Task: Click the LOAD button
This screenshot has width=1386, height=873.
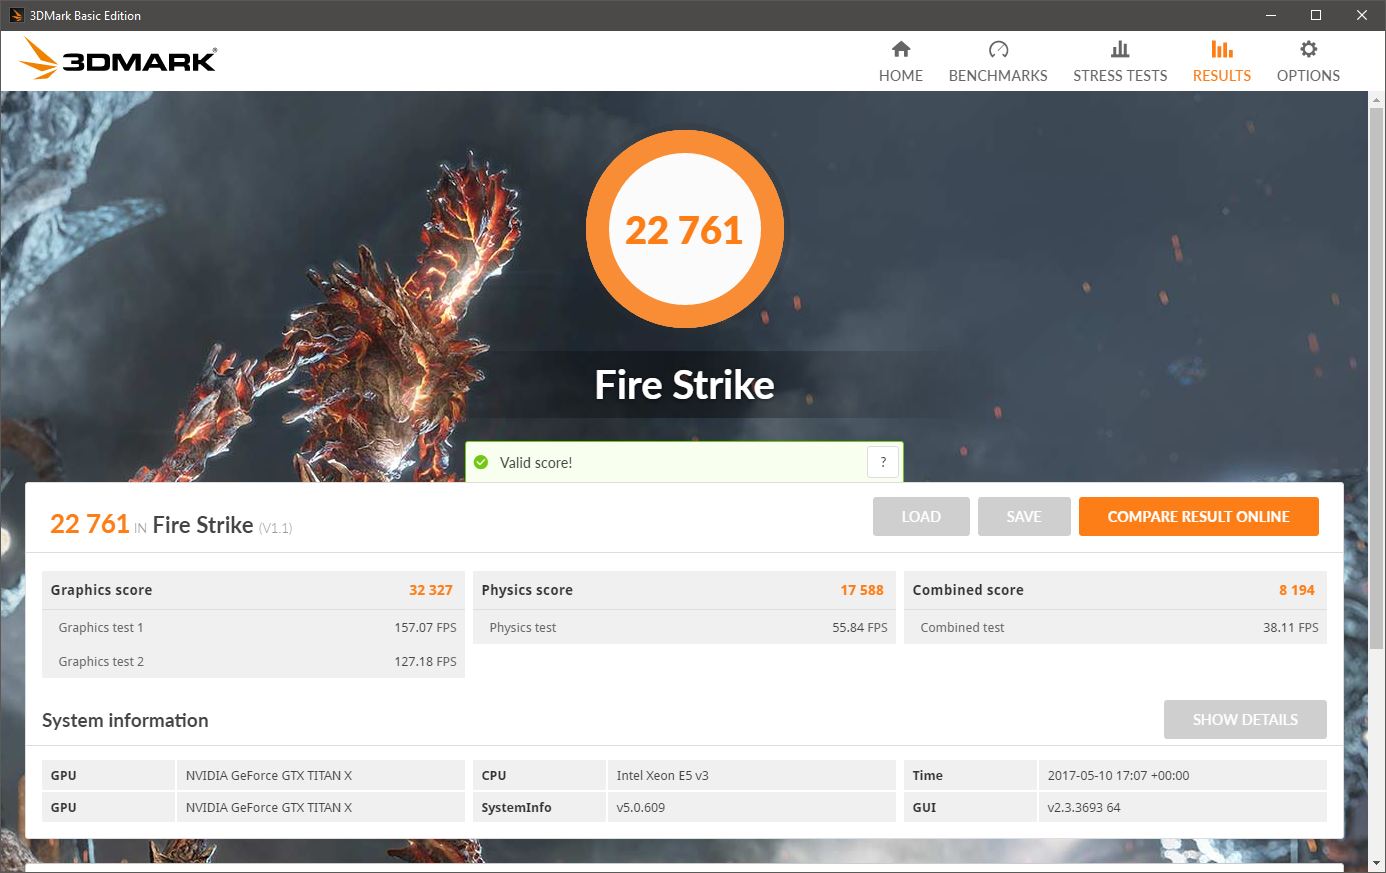Action: [920, 516]
